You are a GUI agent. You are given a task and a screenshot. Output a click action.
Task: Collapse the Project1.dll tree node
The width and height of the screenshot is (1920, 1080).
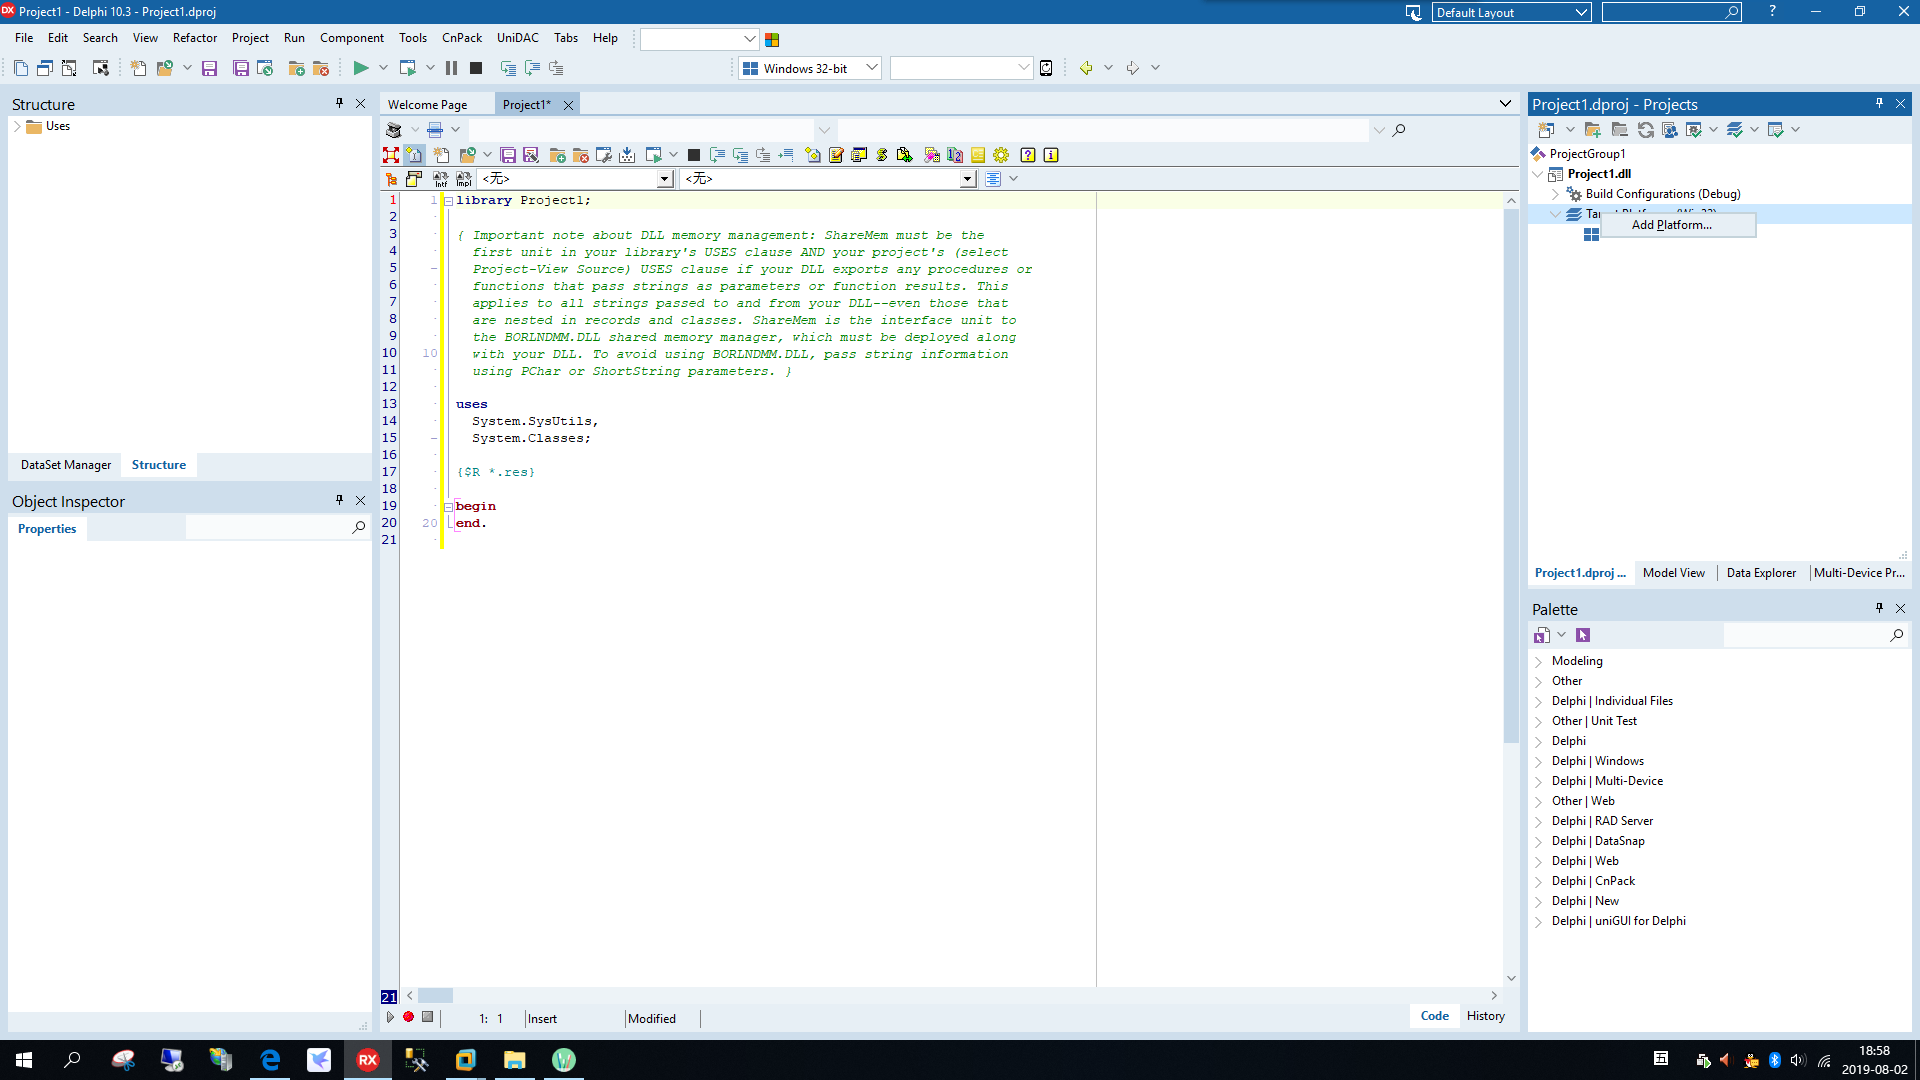(1538, 174)
